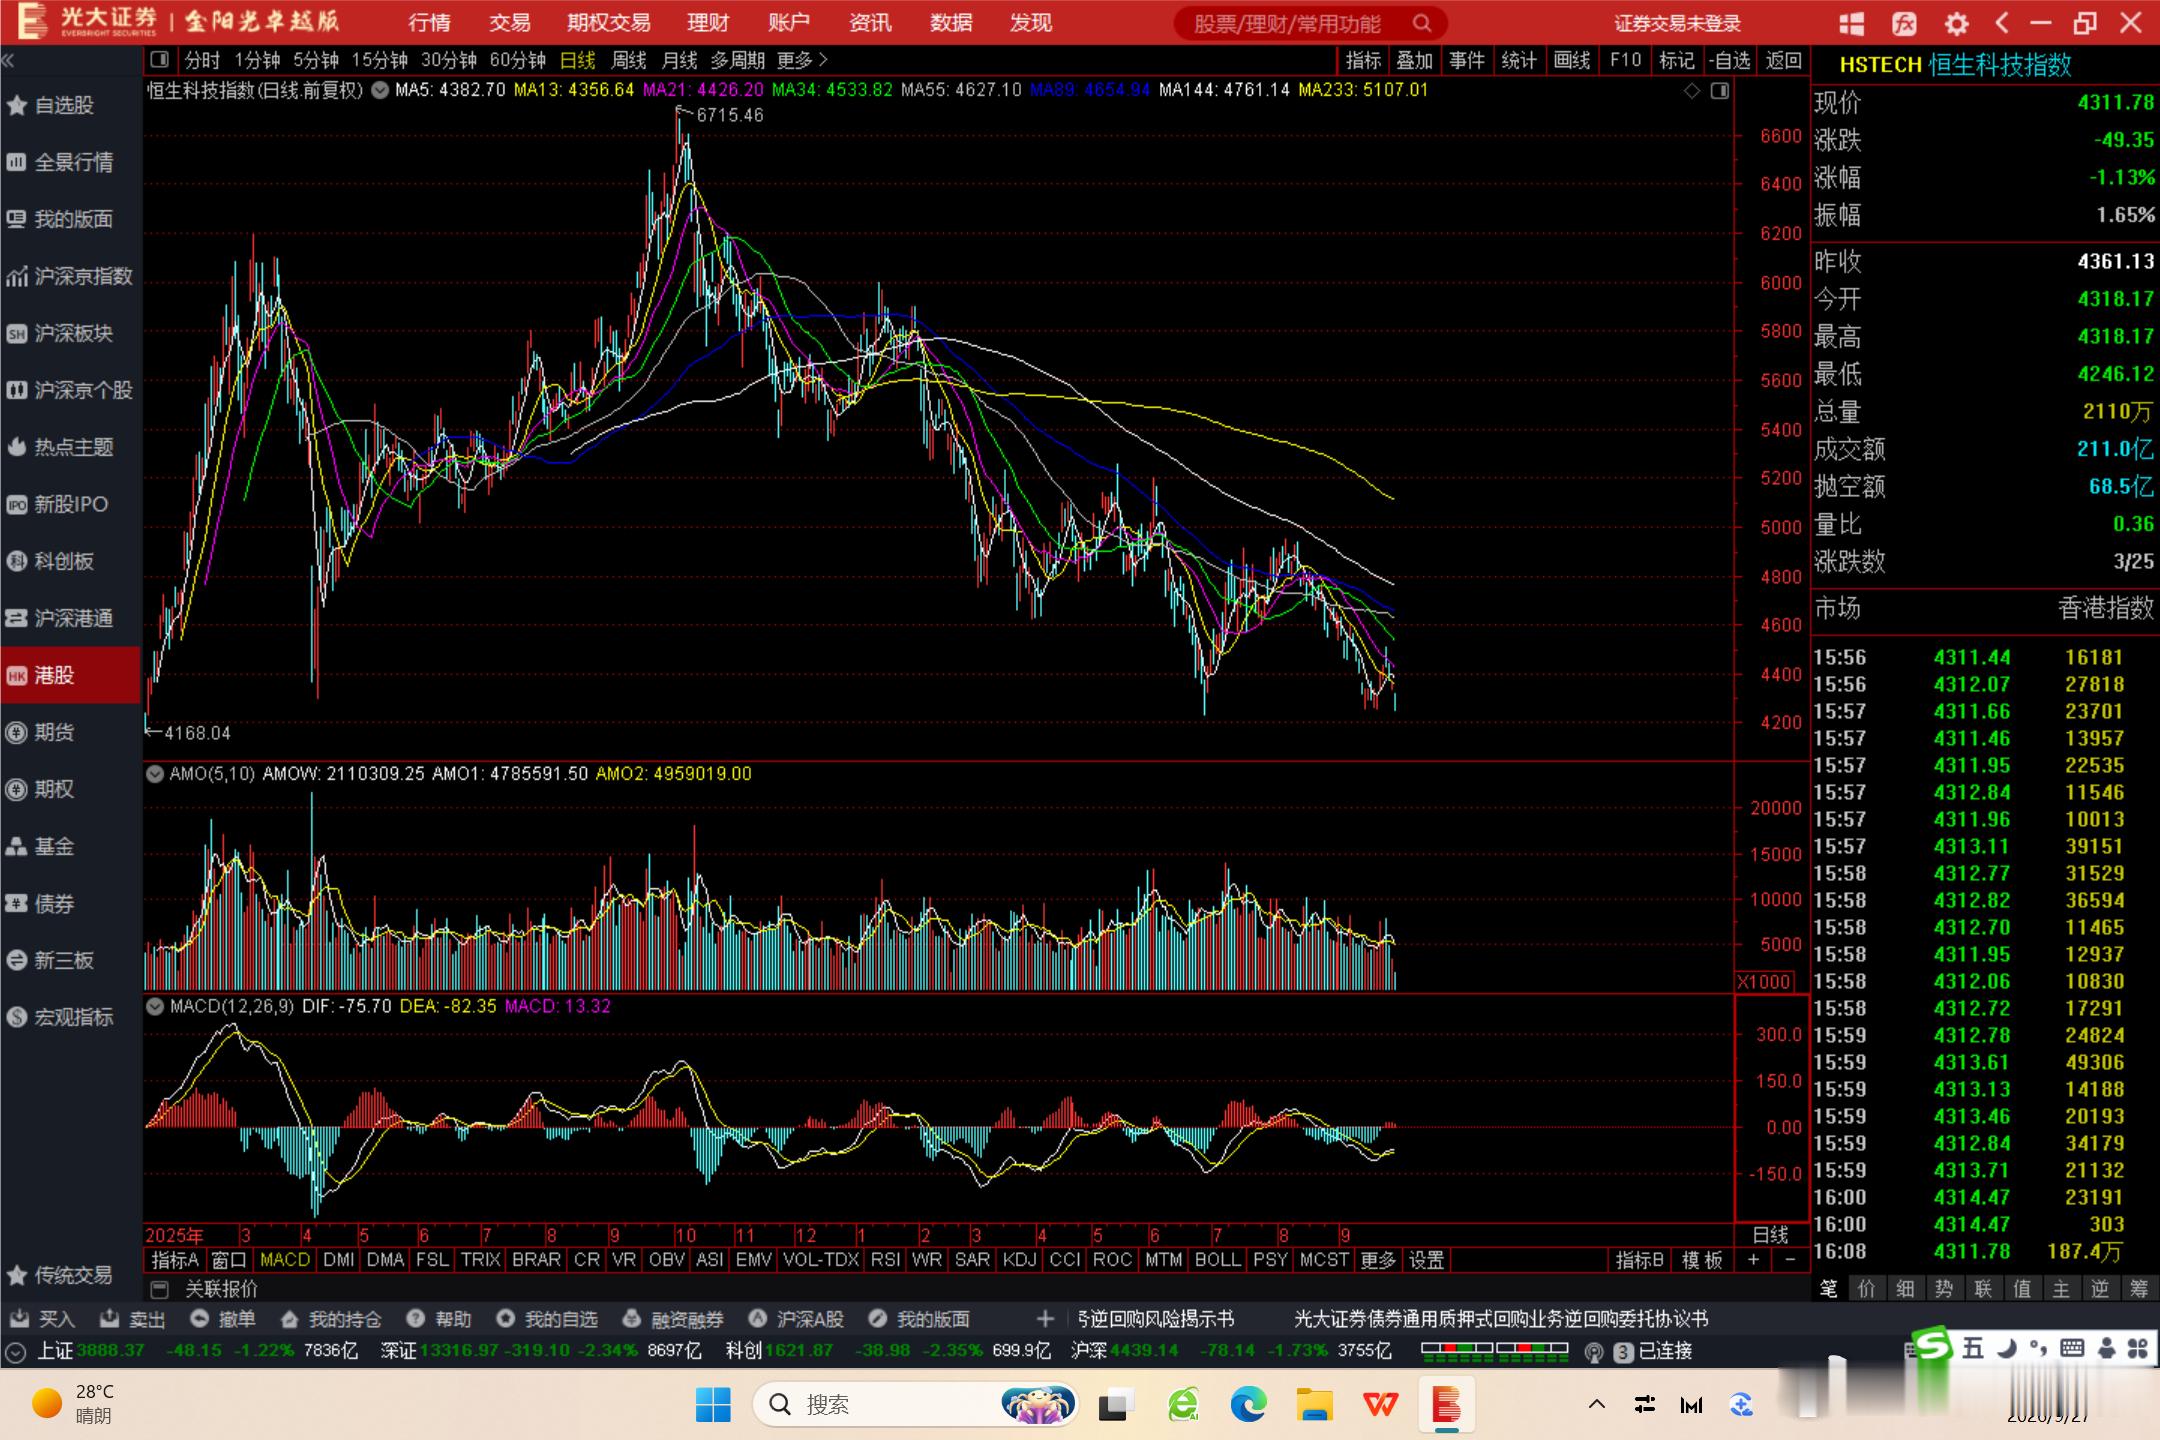Open the MA indicator dropdown beside the chart title

click(x=380, y=90)
